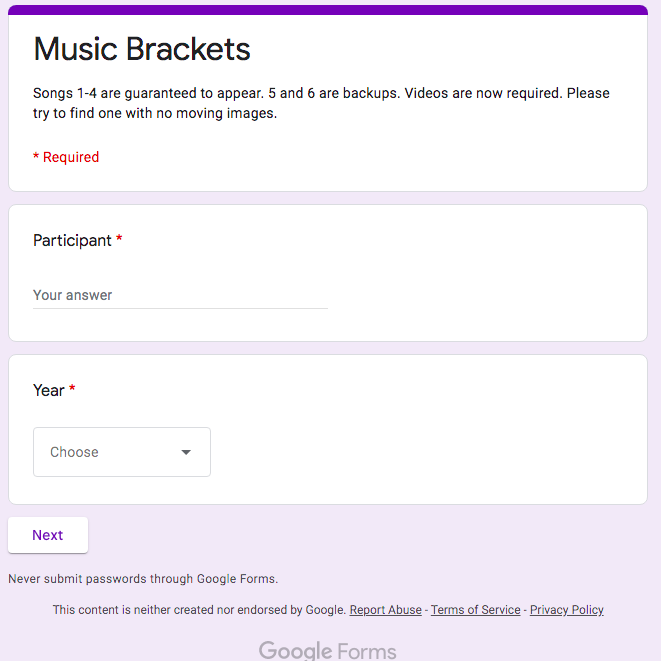
Task: Click the Year question label
Action: click(49, 390)
